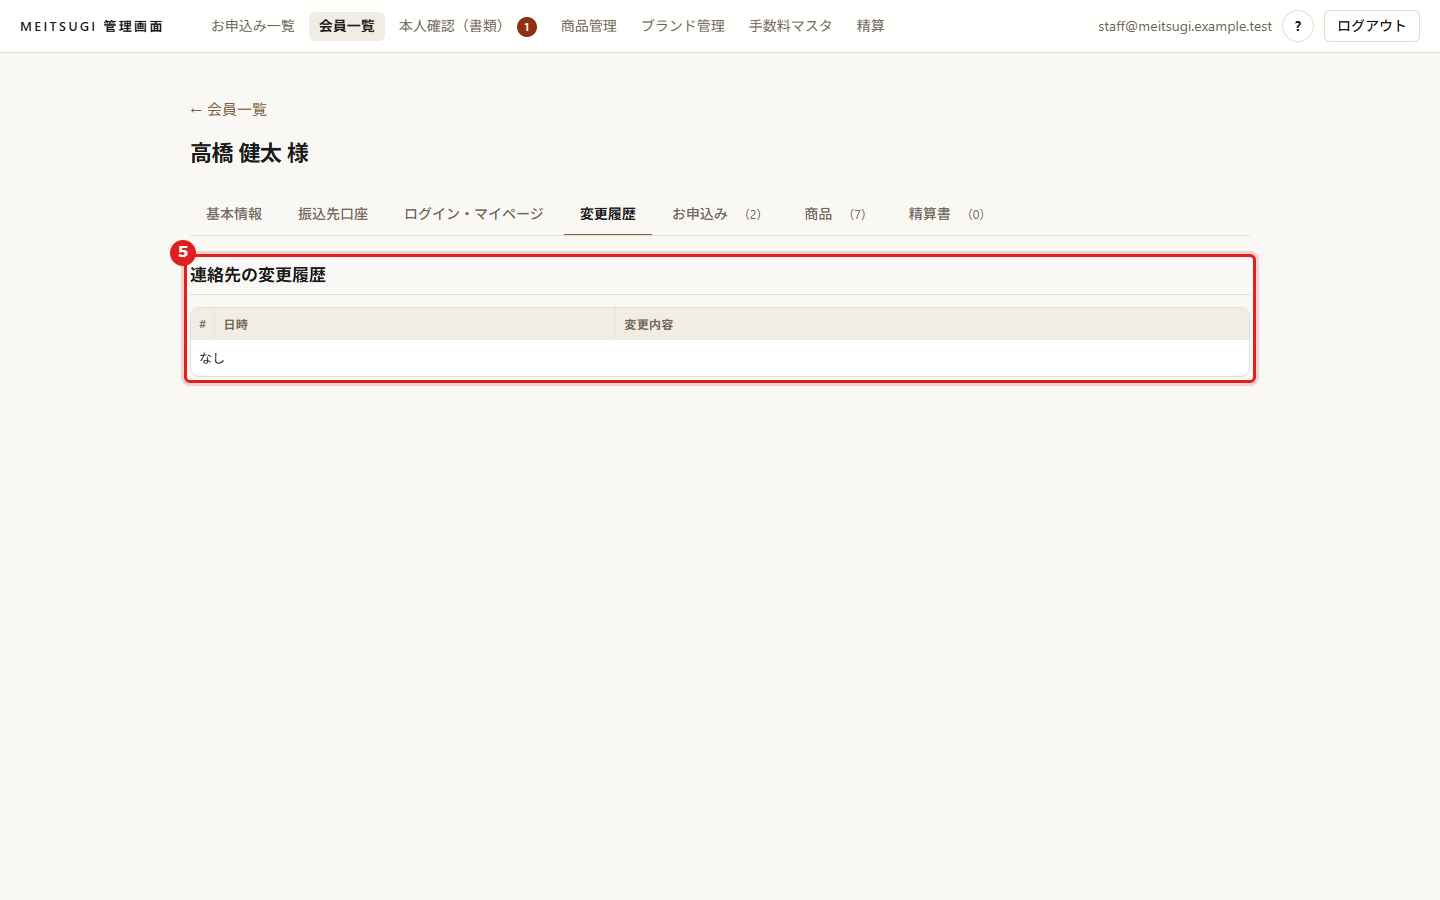Viewport: 1440px width, 900px height.
Task: Click the なし empty table row
Action: click(x=720, y=358)
